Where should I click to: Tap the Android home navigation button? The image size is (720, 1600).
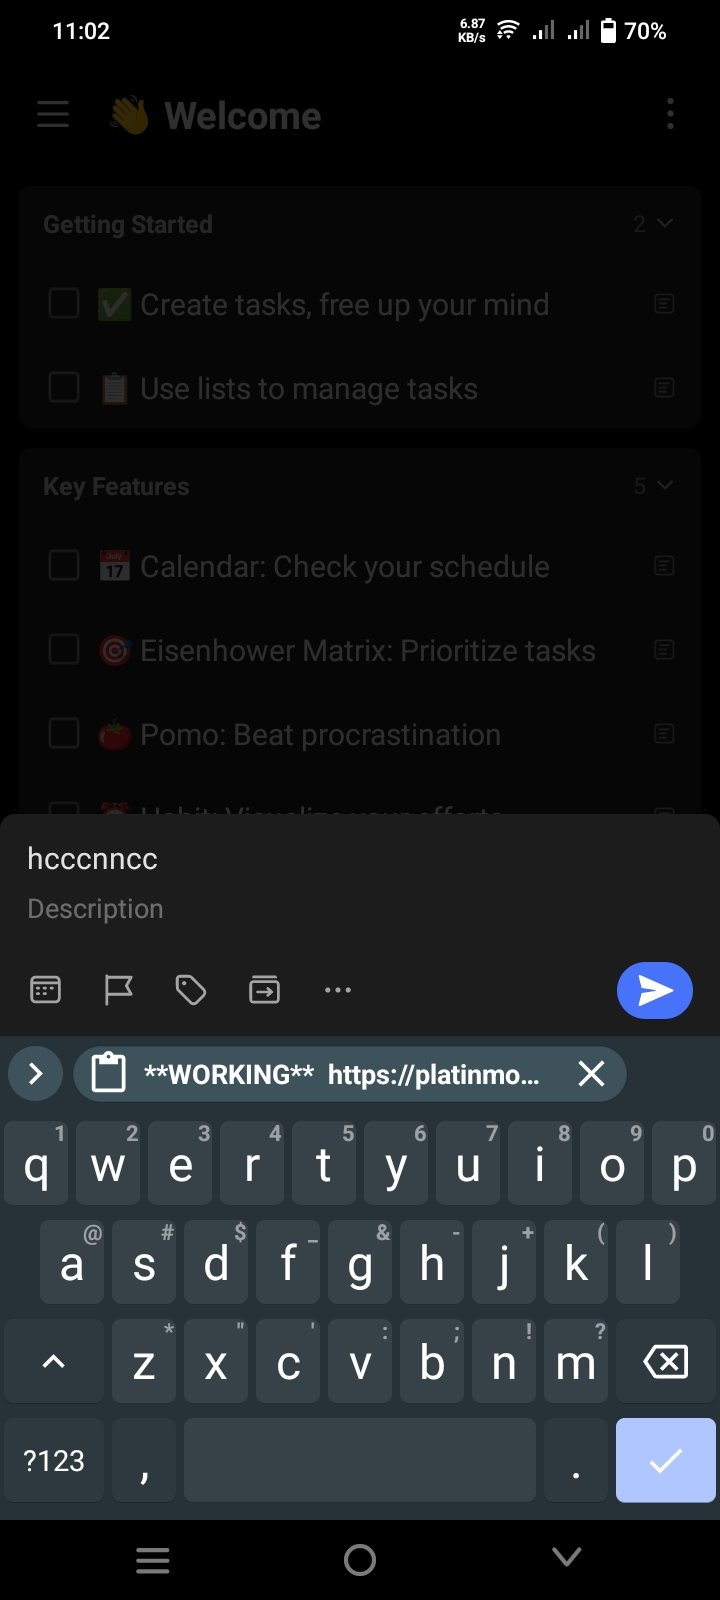(x=360, y=1559)
